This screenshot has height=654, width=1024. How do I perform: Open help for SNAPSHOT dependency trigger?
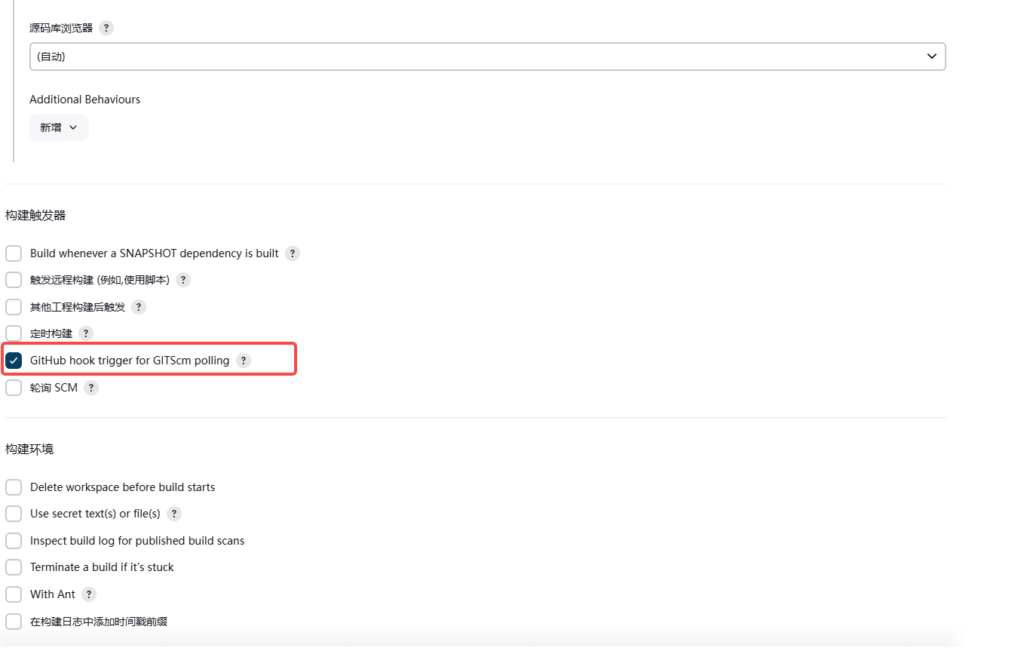tap(293, 253)
